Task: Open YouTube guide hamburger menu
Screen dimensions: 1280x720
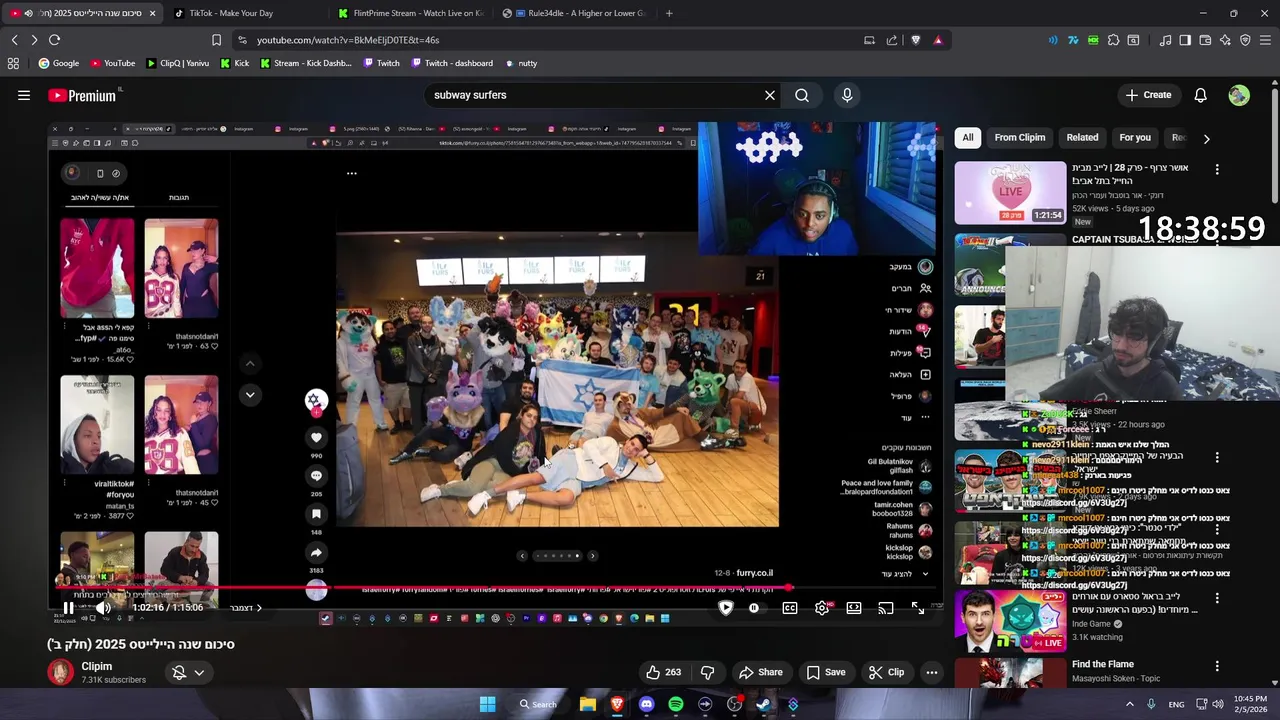Action: [24, 95]
